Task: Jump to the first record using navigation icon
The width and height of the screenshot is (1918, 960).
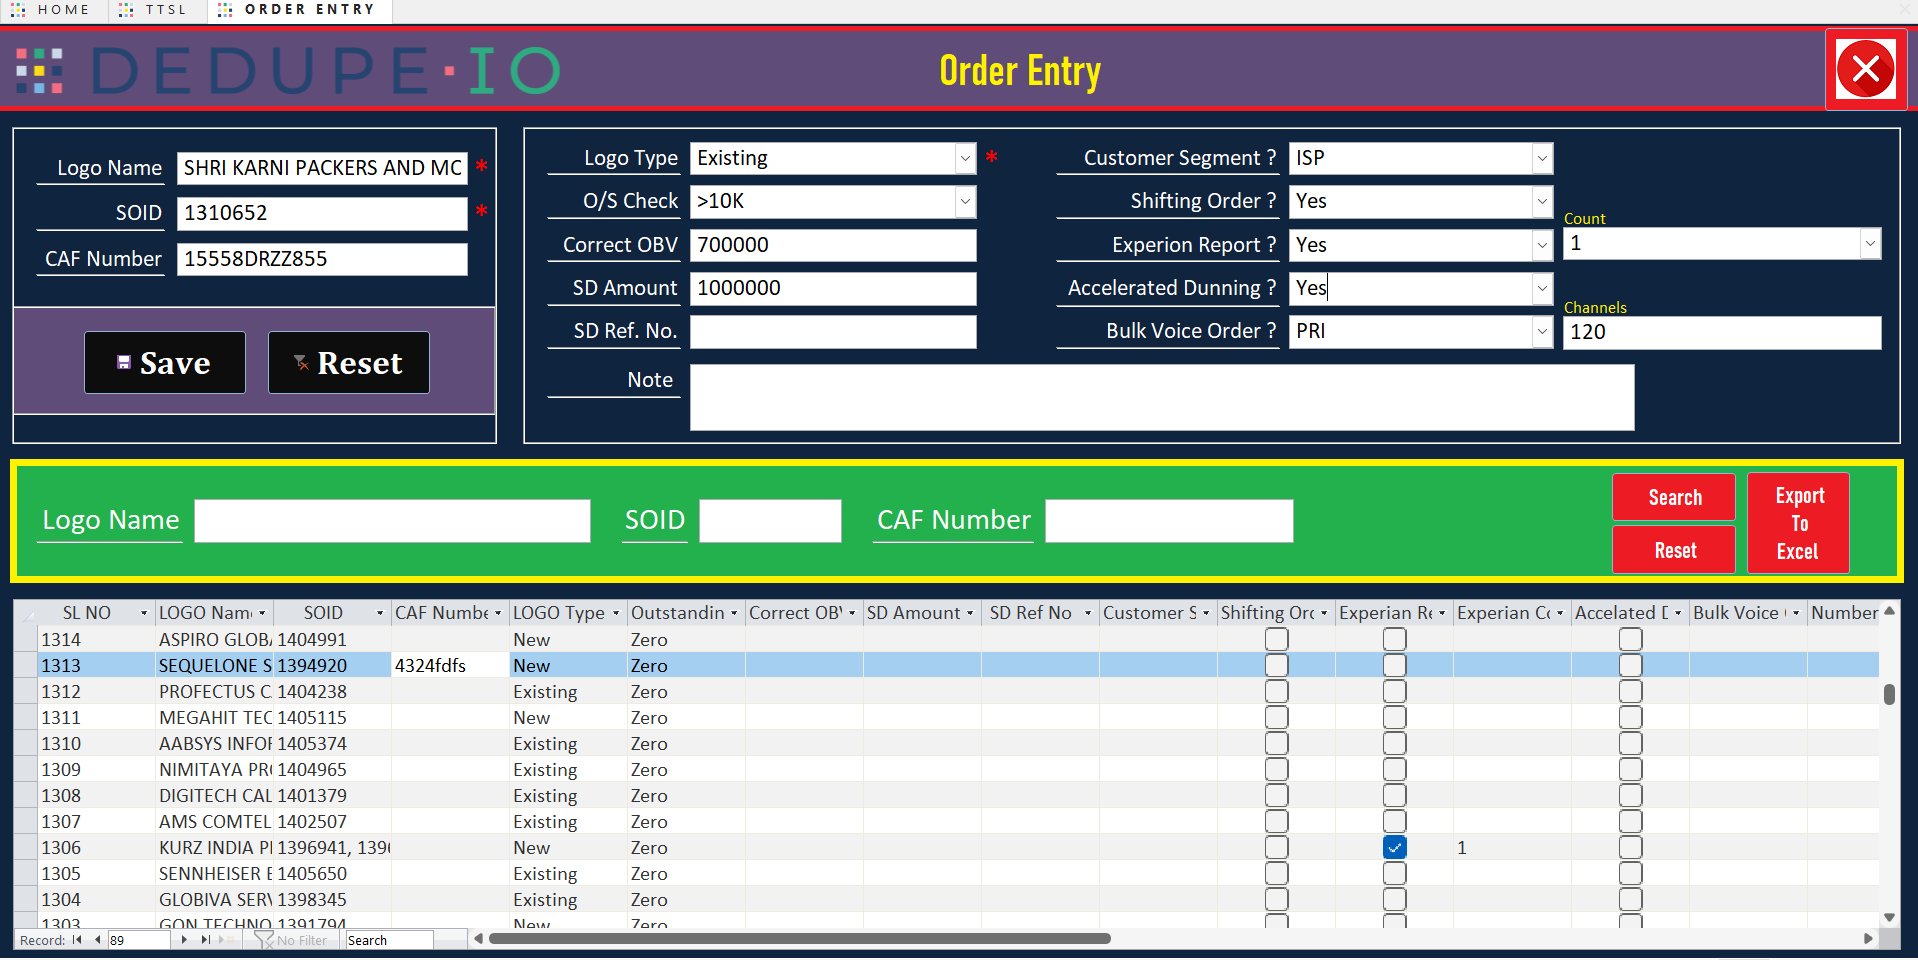Action: 77,940
